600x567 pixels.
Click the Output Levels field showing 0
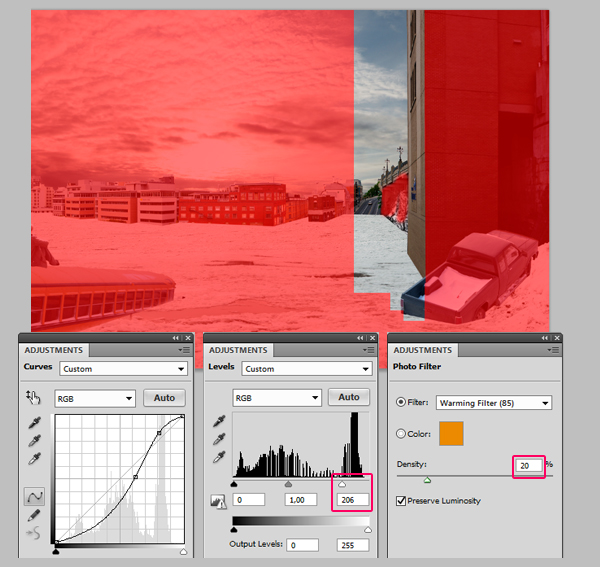point(303,545)
